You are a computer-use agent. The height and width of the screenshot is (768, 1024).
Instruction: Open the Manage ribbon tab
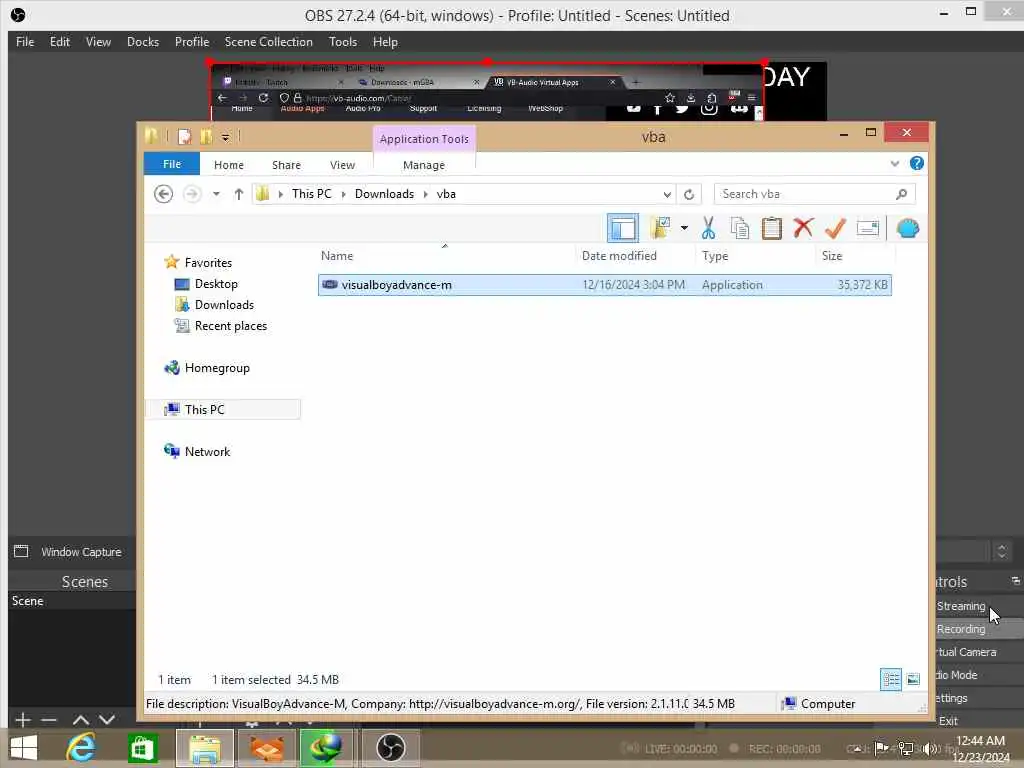click(x=424, y=165)
